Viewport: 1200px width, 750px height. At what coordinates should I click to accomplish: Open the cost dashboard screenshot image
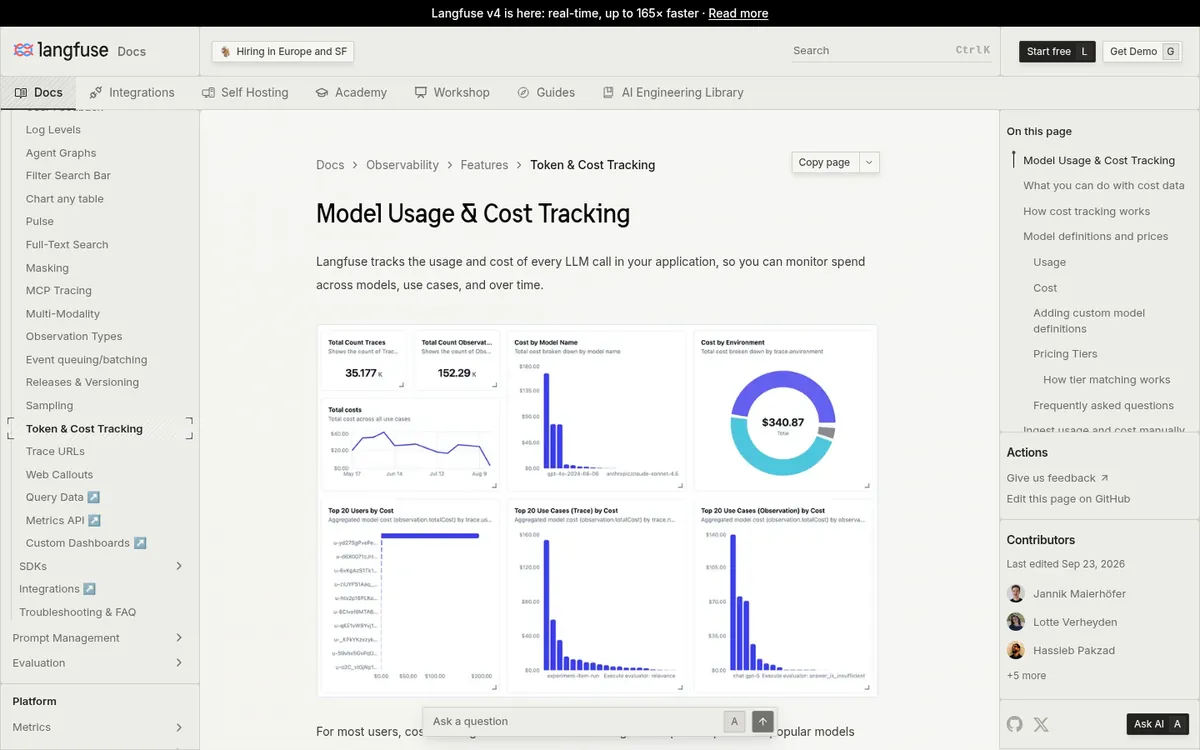click(597, 510)
